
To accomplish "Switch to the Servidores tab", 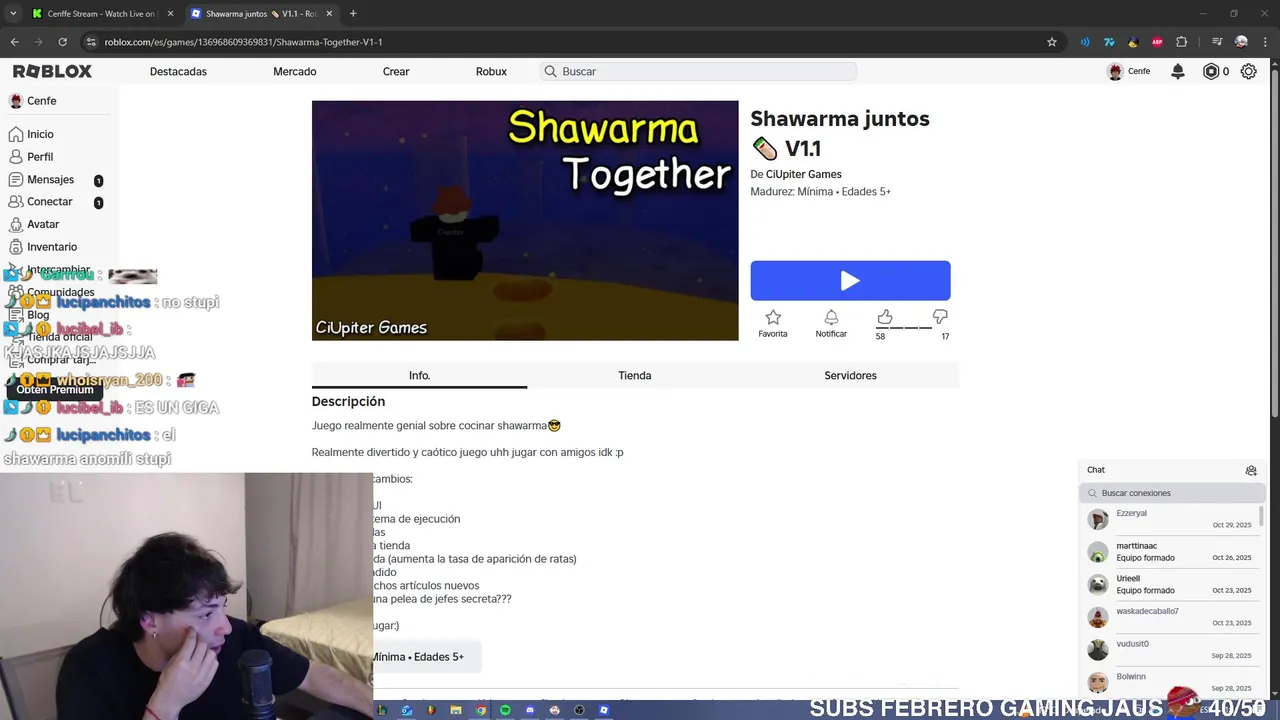I will coord(850,375).
